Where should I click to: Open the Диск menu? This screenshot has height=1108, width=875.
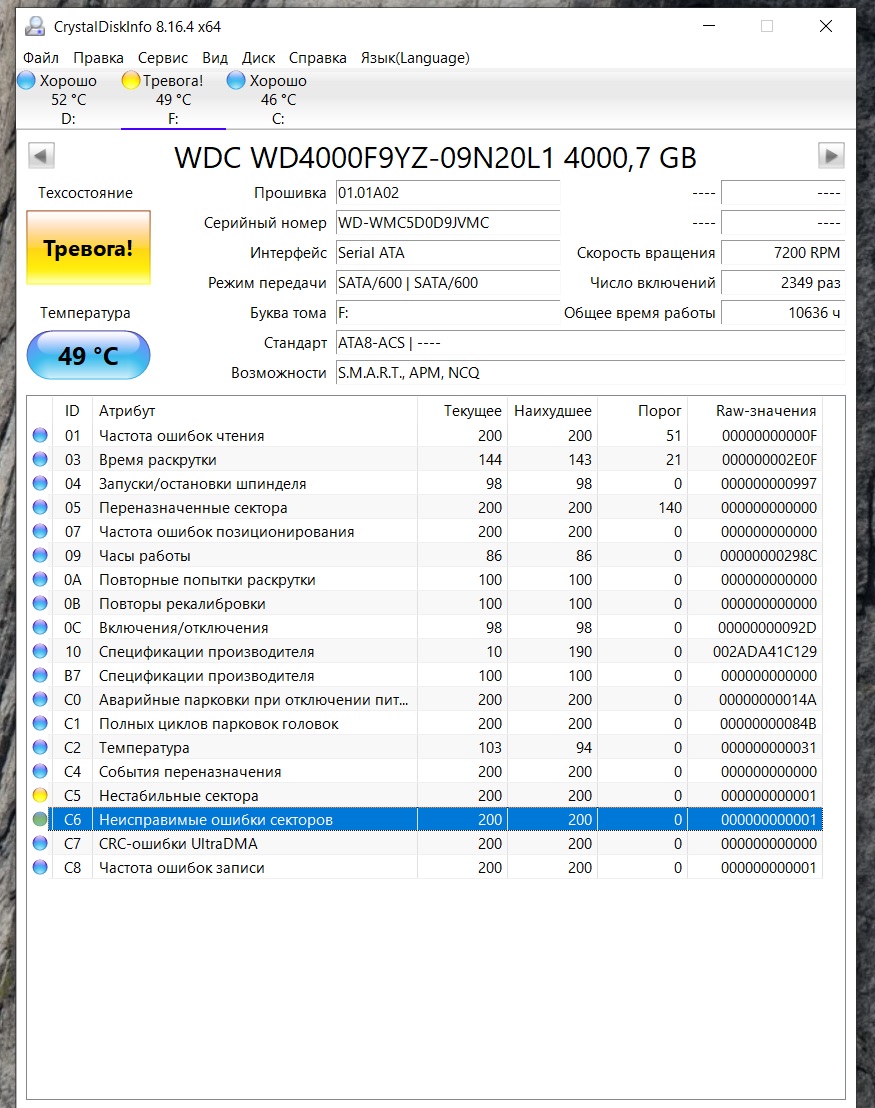(259, 58)
